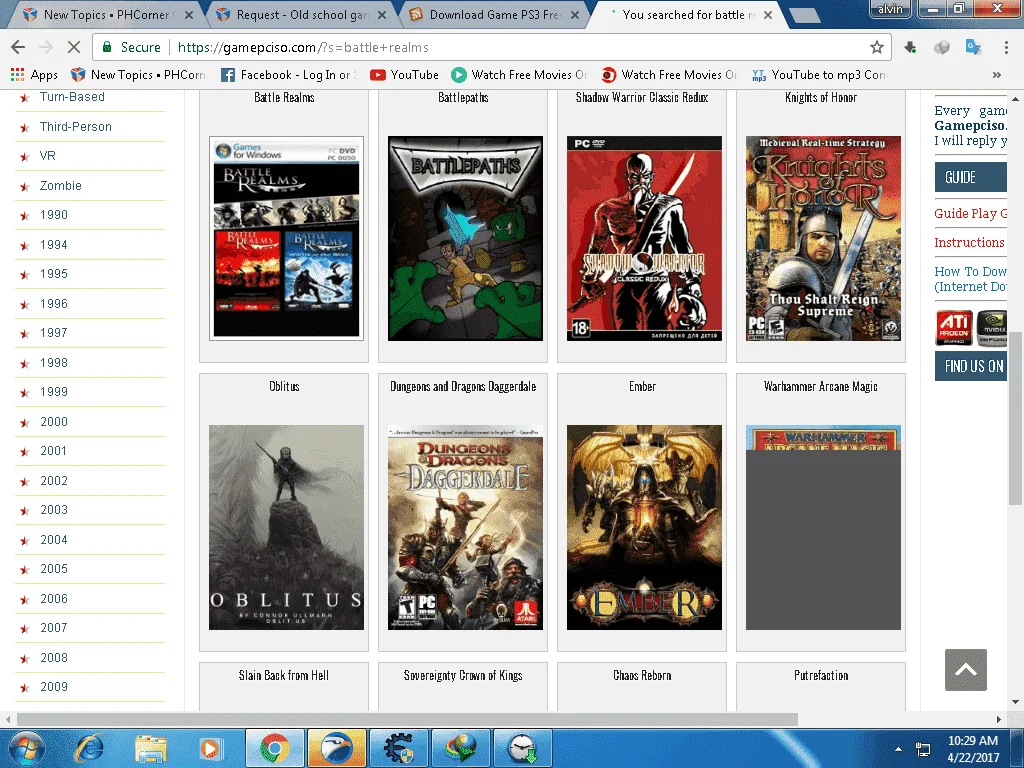Open the eagle app taskbar icon

[337, 748]
